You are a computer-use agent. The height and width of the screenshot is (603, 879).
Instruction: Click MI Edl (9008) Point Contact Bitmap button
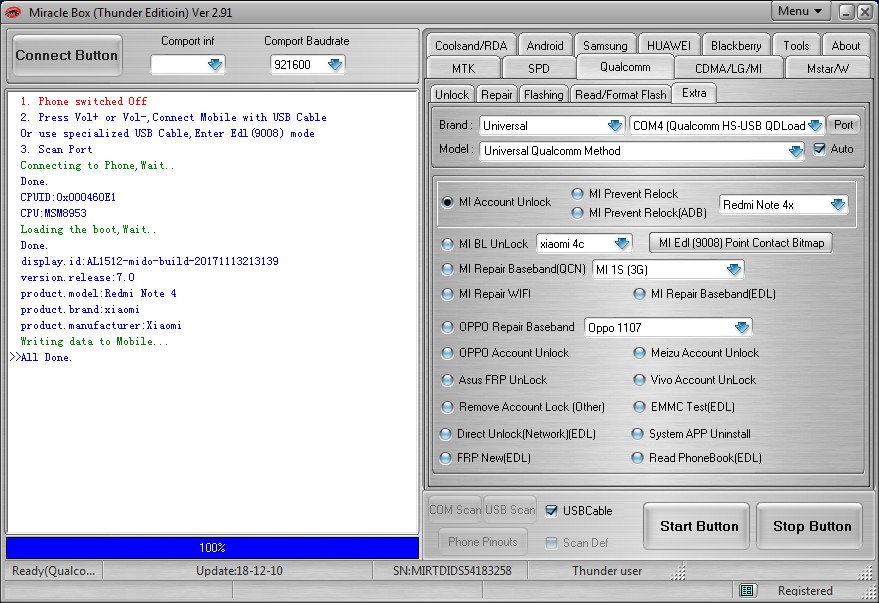click(741, 243)
